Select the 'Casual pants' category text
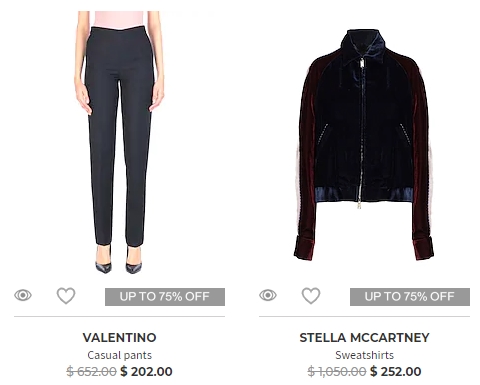This screenshot has width=480, height=385. pos(120,355)
